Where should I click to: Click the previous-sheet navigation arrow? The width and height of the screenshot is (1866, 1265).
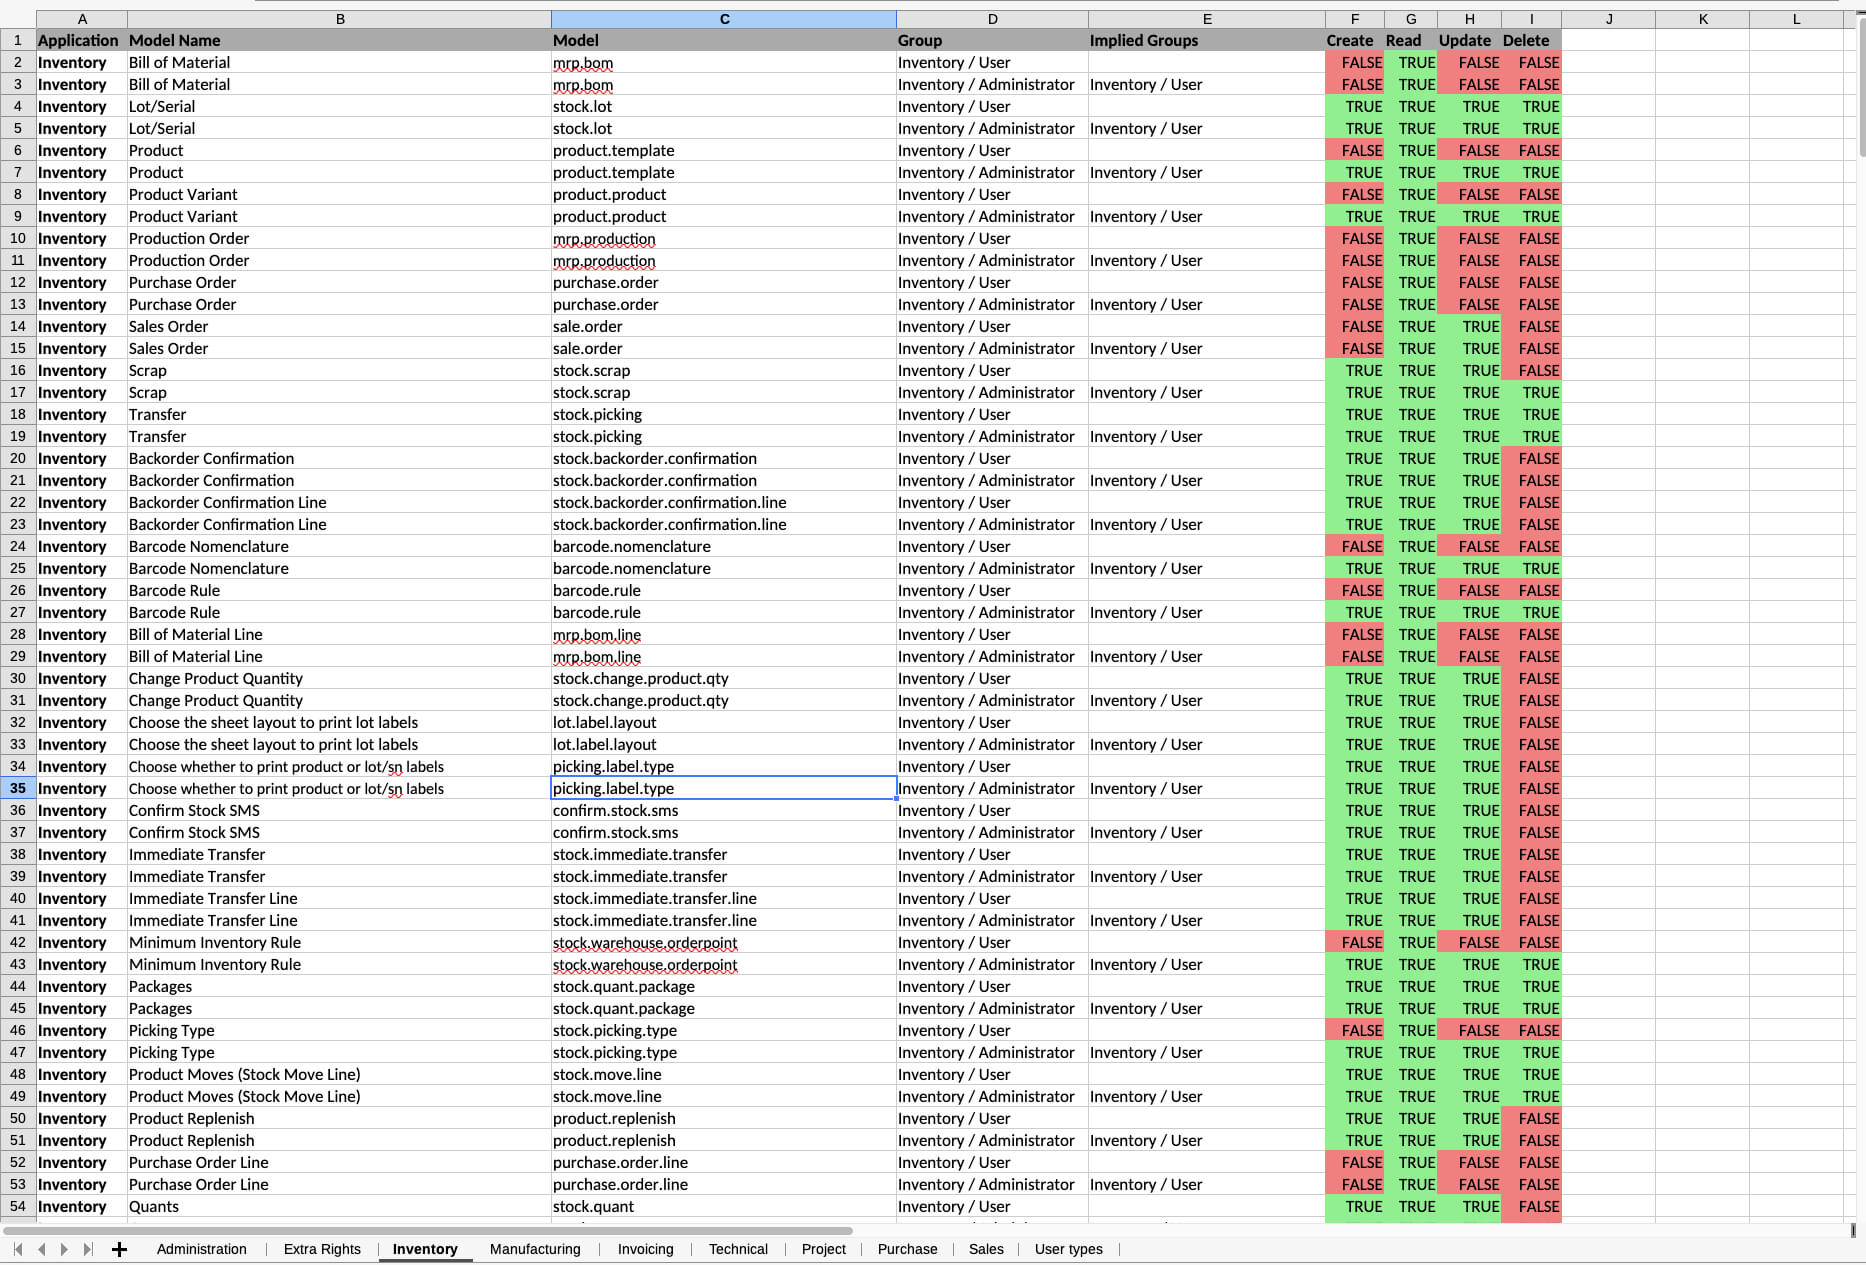tap(40, 1249)
